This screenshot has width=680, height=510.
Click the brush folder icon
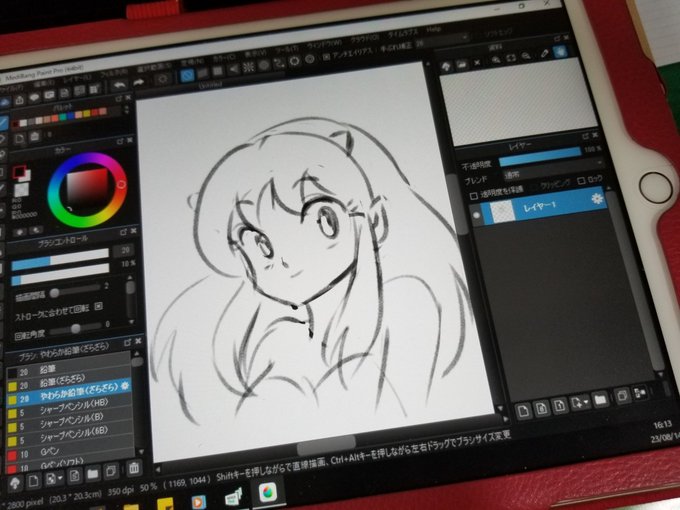tap(93, 474)
